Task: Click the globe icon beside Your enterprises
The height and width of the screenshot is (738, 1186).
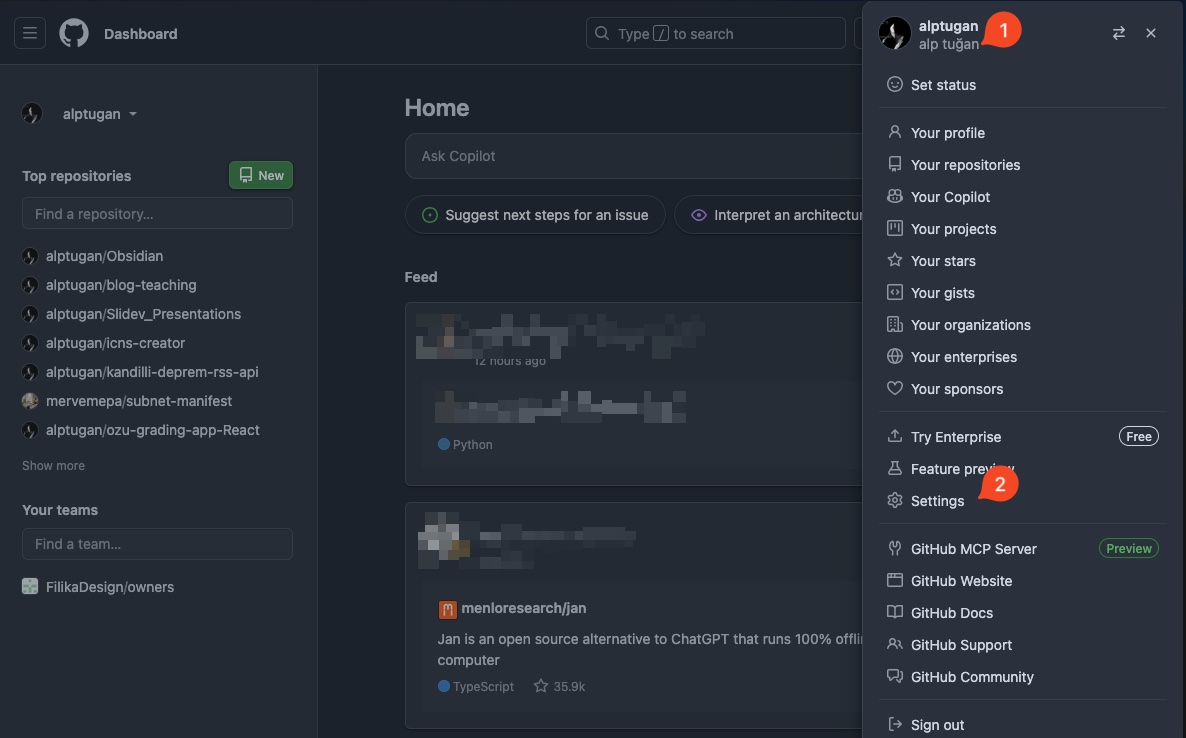Action: click(x=895, y=356)
